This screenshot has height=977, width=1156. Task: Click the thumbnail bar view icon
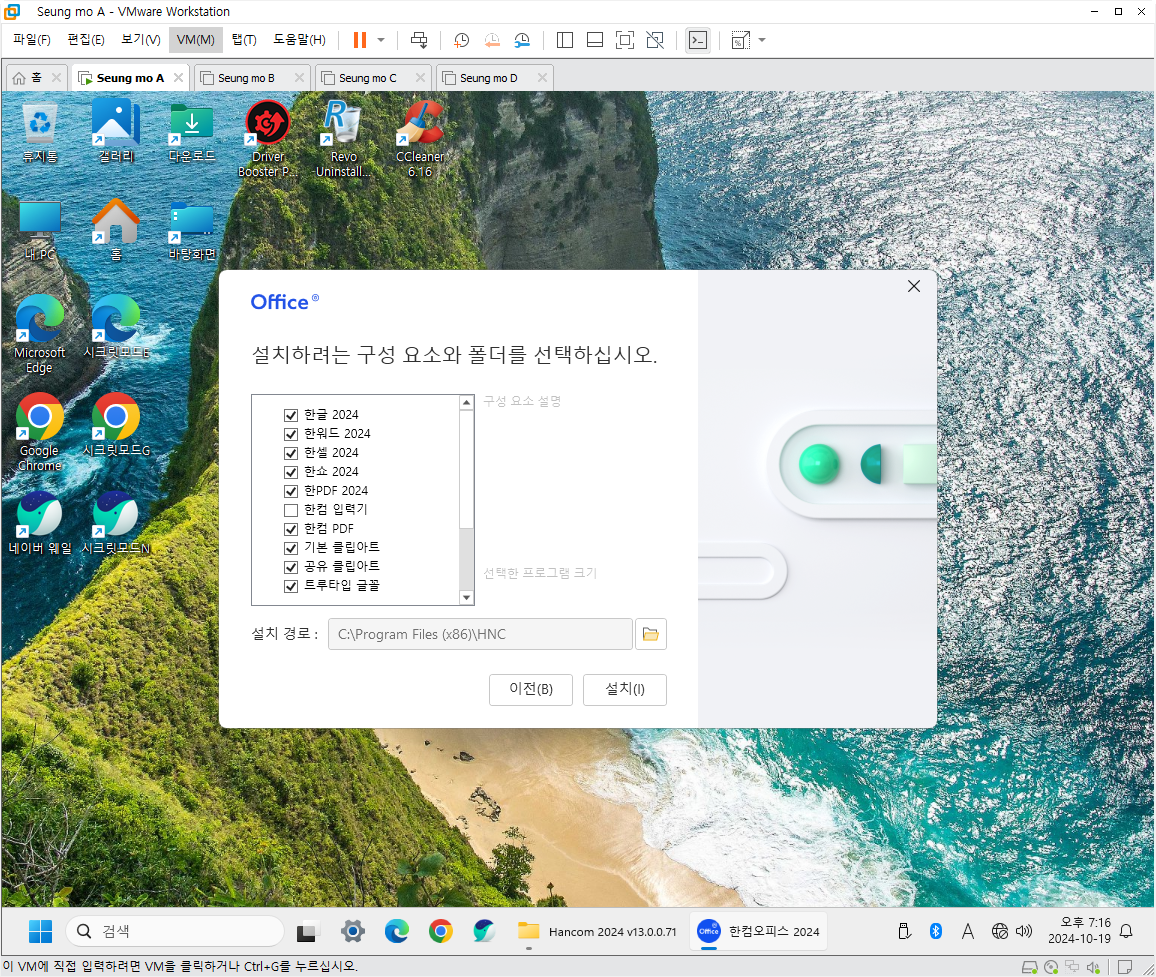pos(595,40)
